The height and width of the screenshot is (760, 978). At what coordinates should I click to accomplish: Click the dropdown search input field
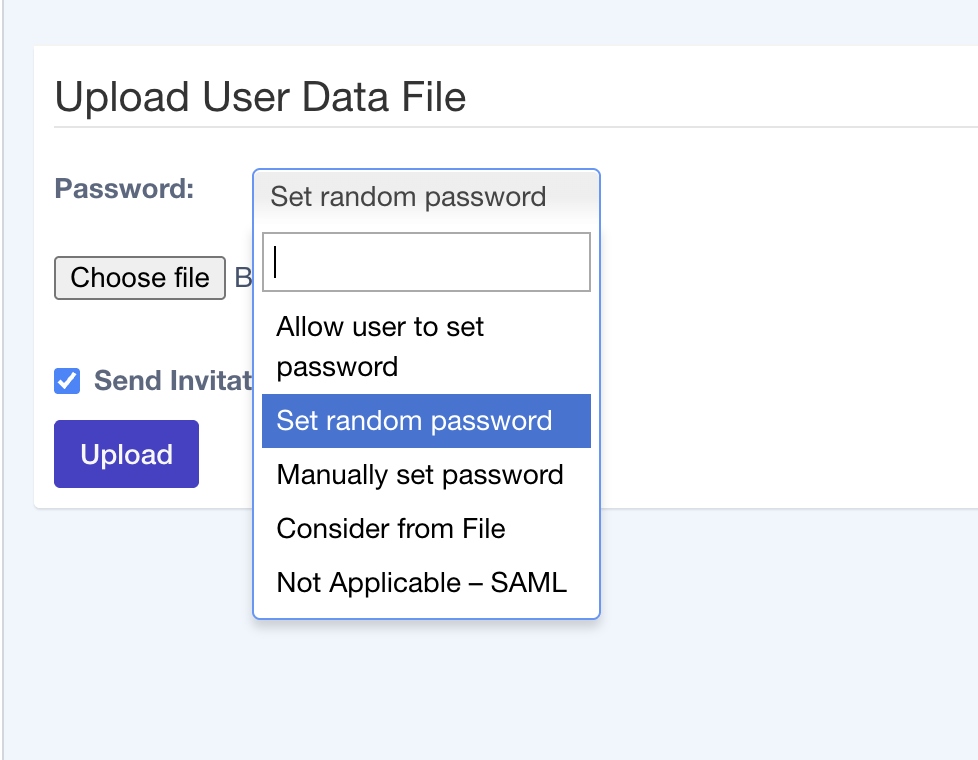[x=426, y=262]
